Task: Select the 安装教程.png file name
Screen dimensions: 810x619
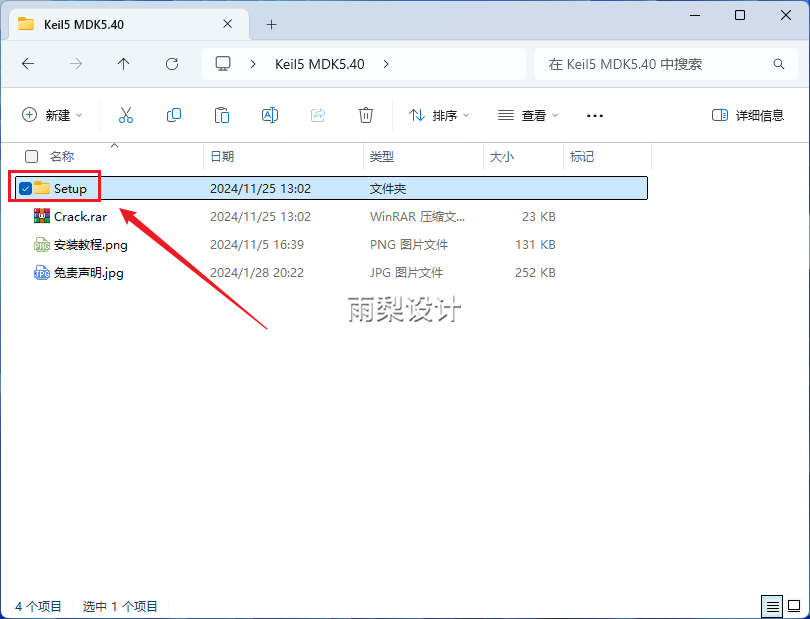Action: point(91,244)
